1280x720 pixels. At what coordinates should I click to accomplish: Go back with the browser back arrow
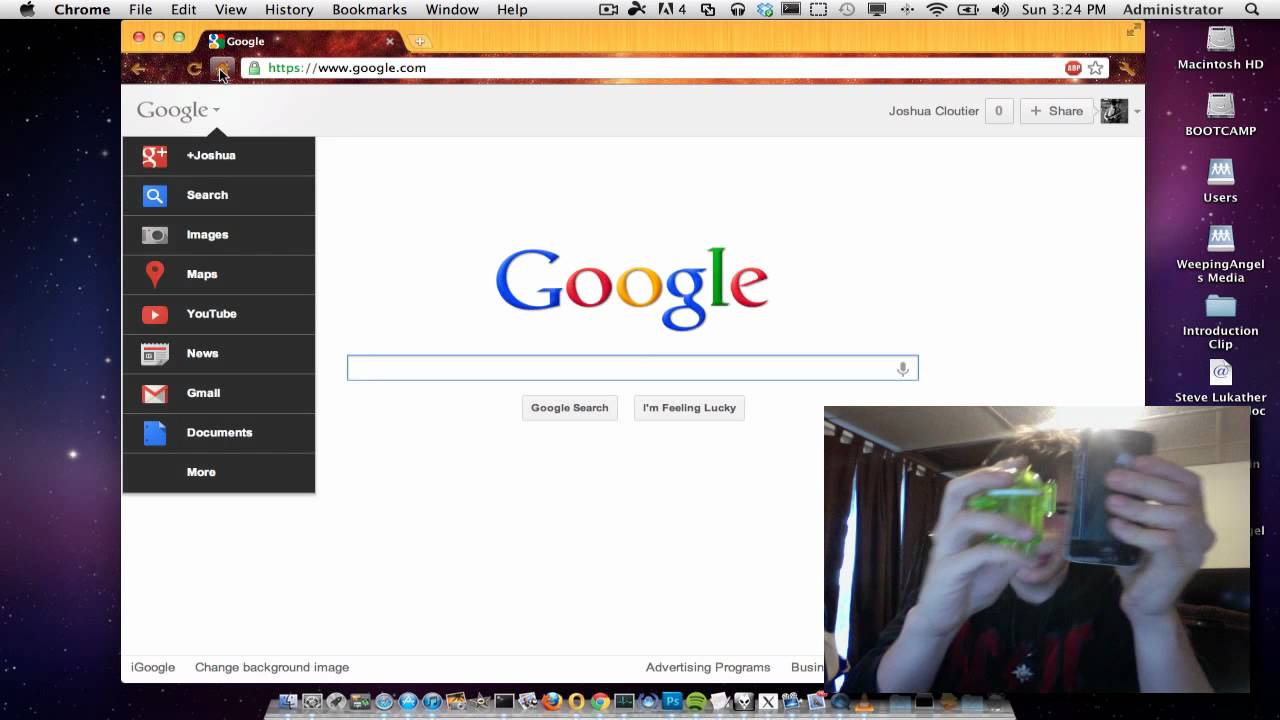(139, 69)
